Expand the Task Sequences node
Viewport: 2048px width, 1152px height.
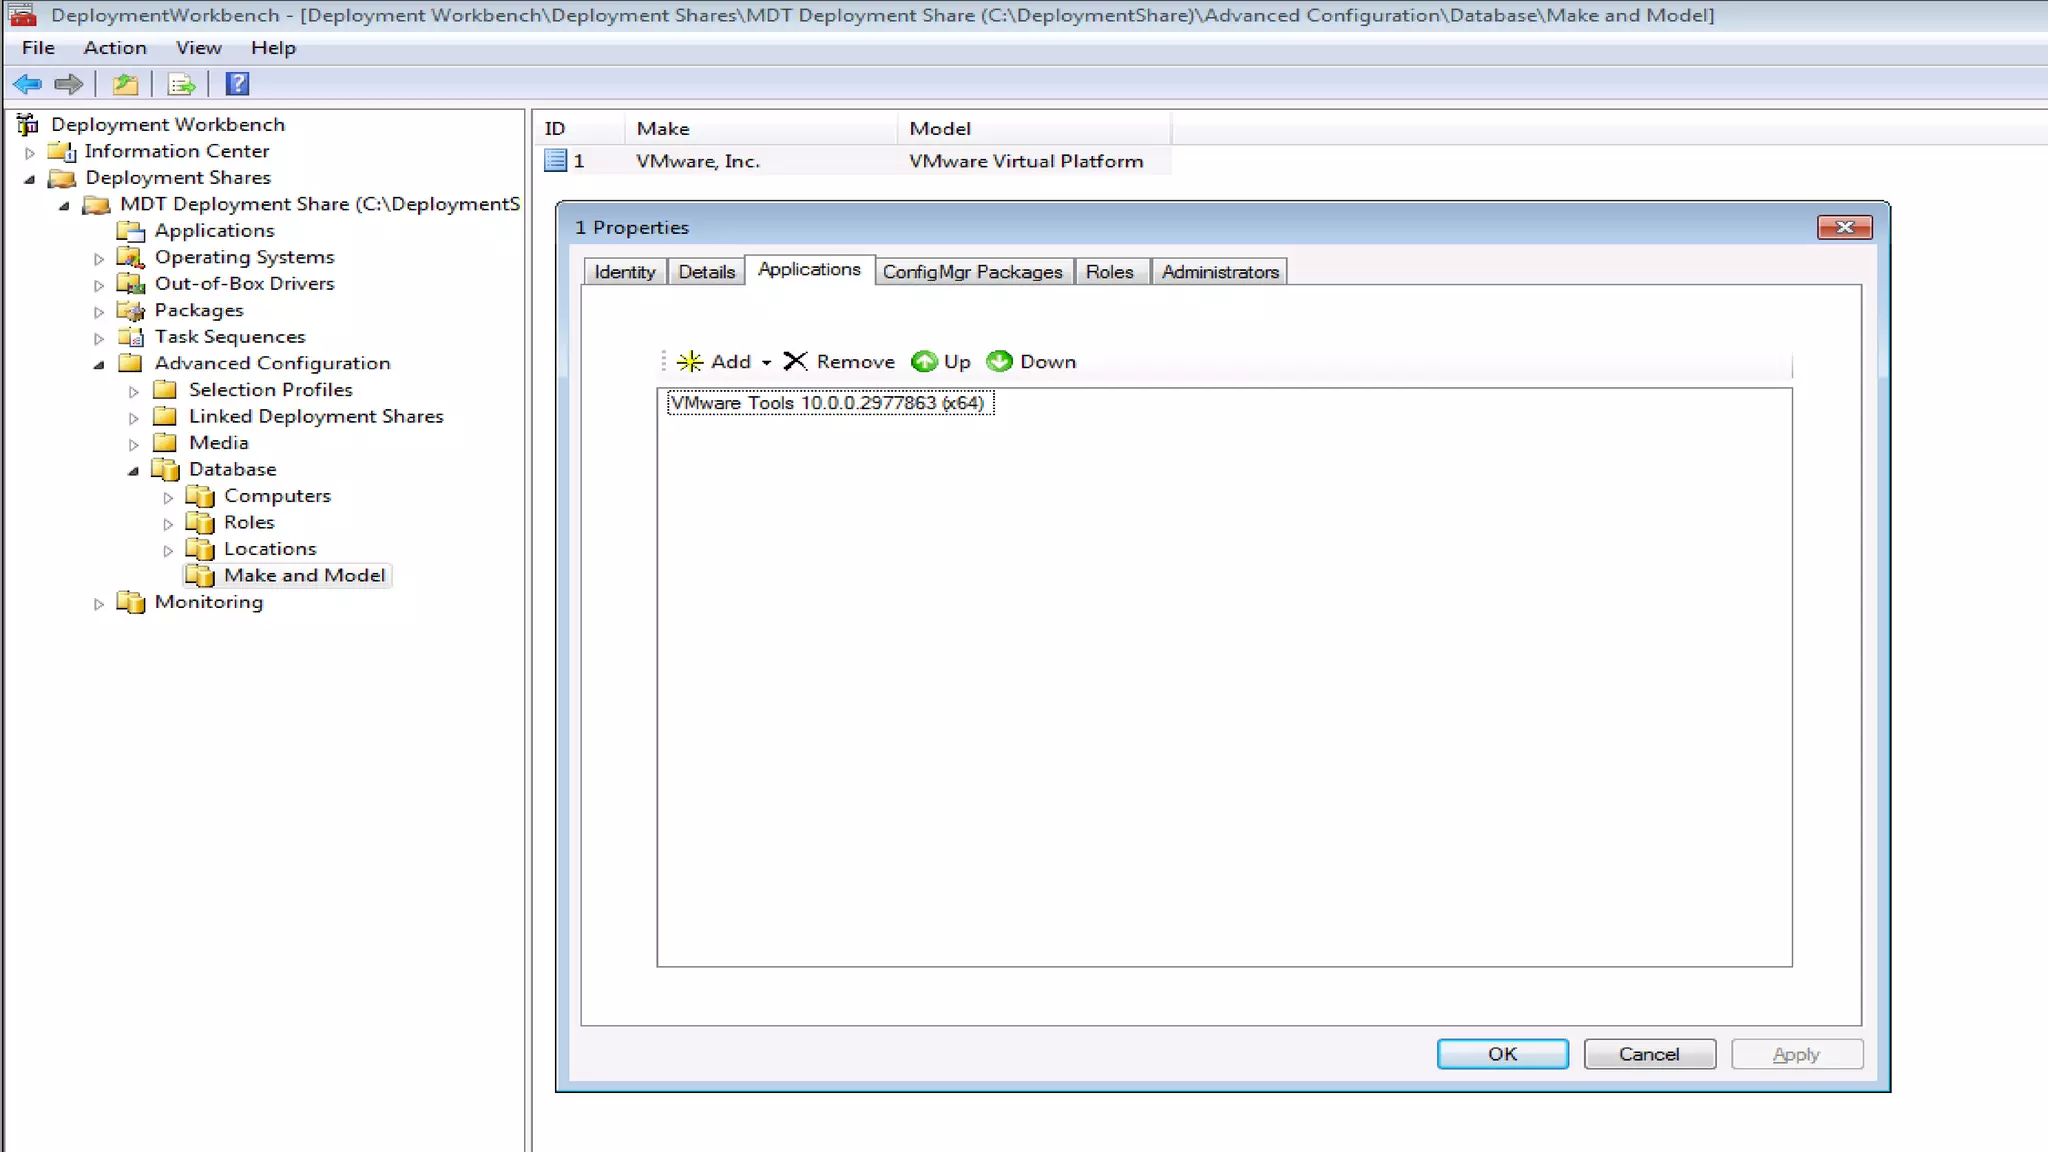tap(99, 338)
